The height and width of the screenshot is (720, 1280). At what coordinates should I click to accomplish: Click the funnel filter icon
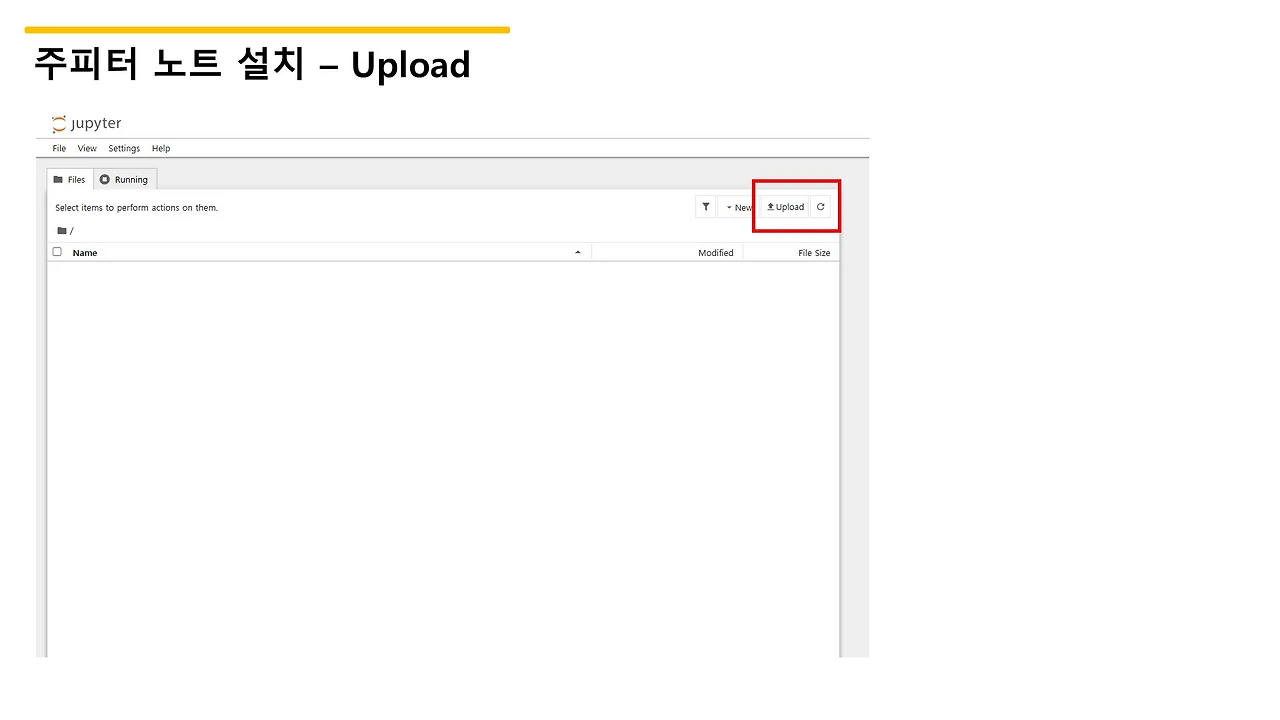706,207
